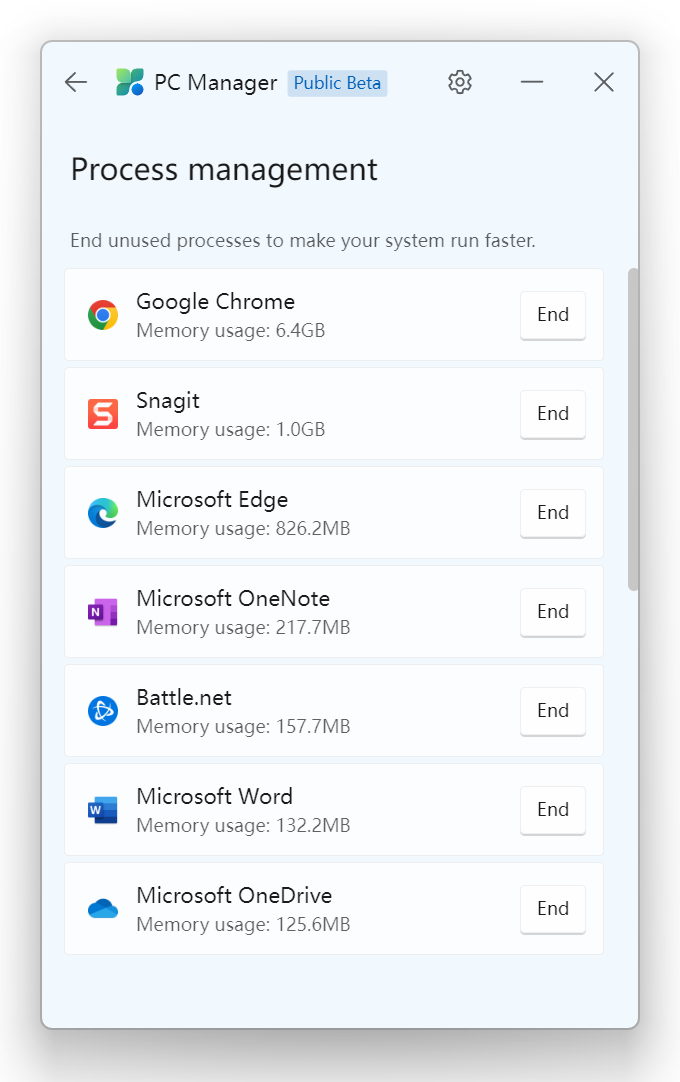
Task: End the Microsoft Edge process
Action: pyautogui.click(x=553, y=513)
